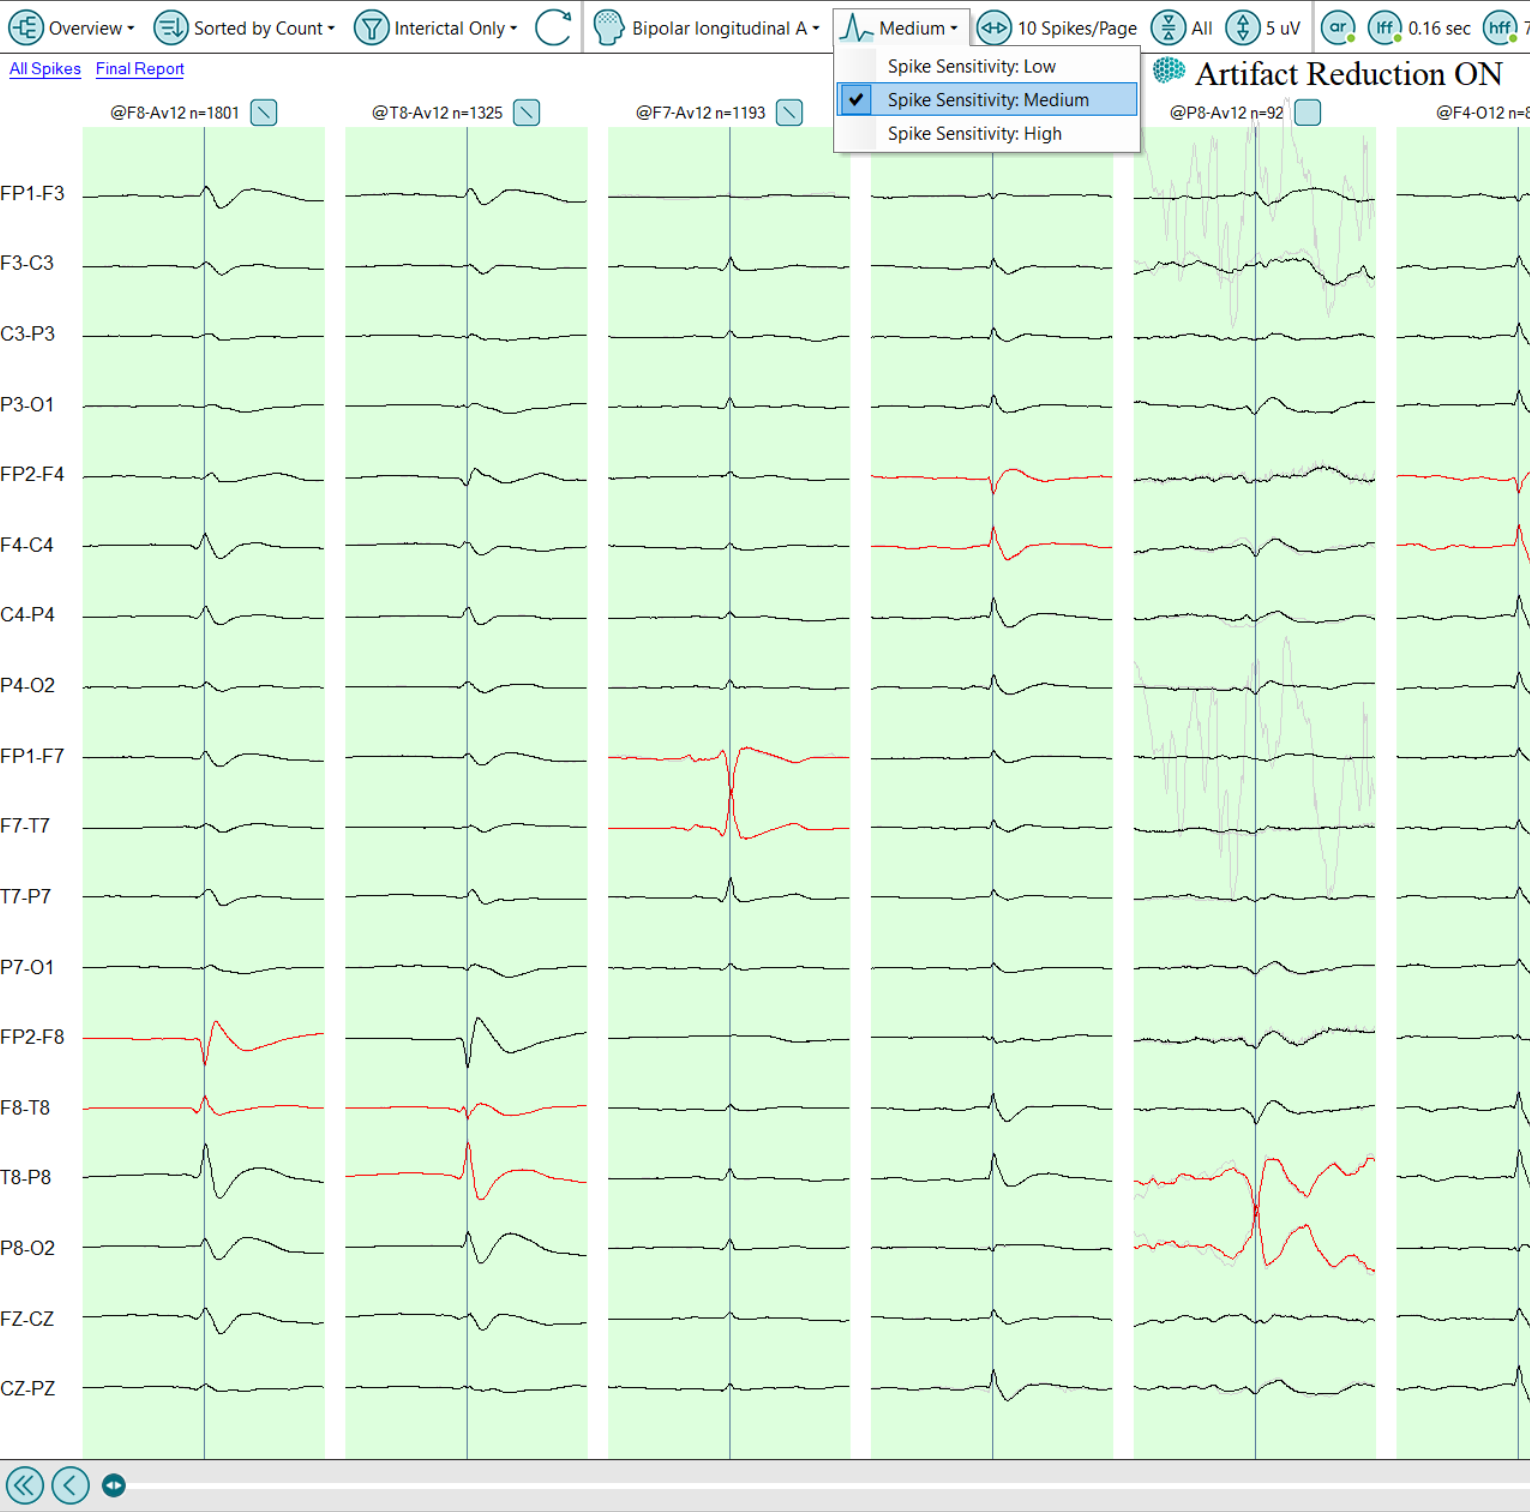Click the channel compress icon beside All
Screen dimensions: 1530x1512
(1168, 28)
